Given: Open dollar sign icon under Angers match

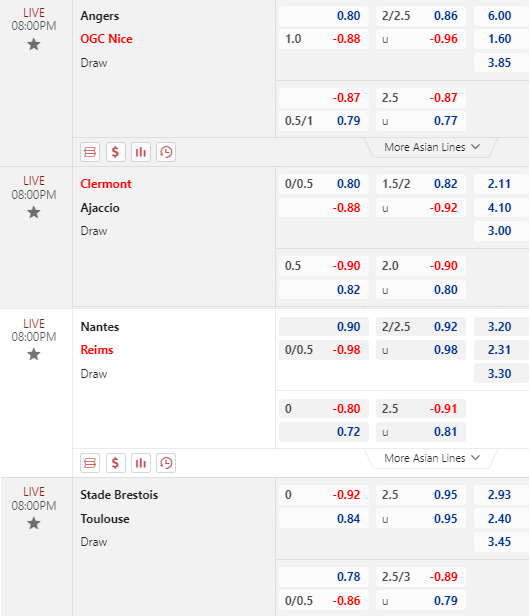Looking at the screenshot, I should coord(115,152).
